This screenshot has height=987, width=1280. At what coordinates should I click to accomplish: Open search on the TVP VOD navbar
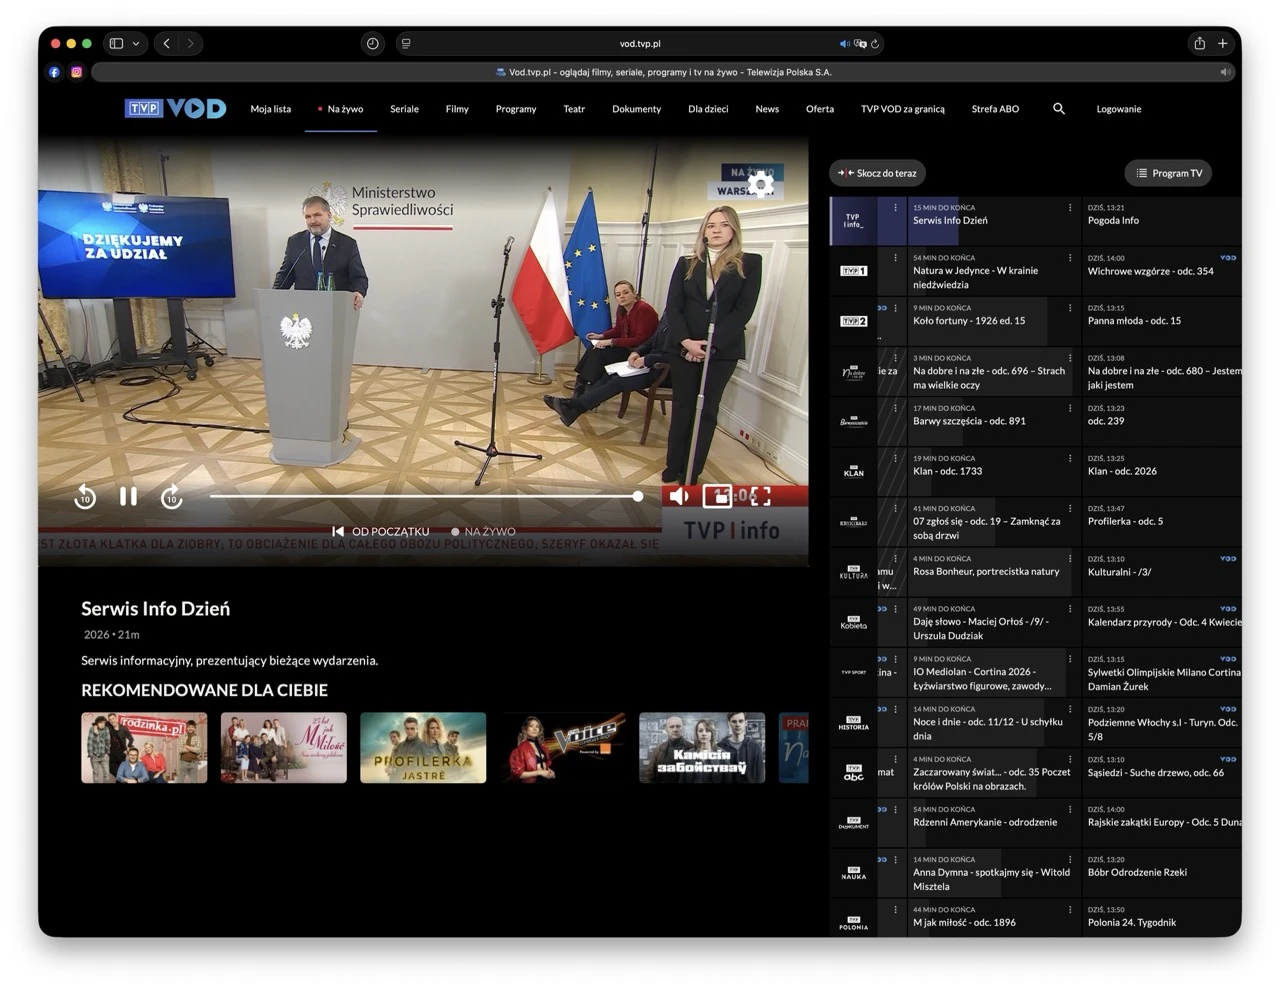pyautogui.click(x=1059, y=109)
